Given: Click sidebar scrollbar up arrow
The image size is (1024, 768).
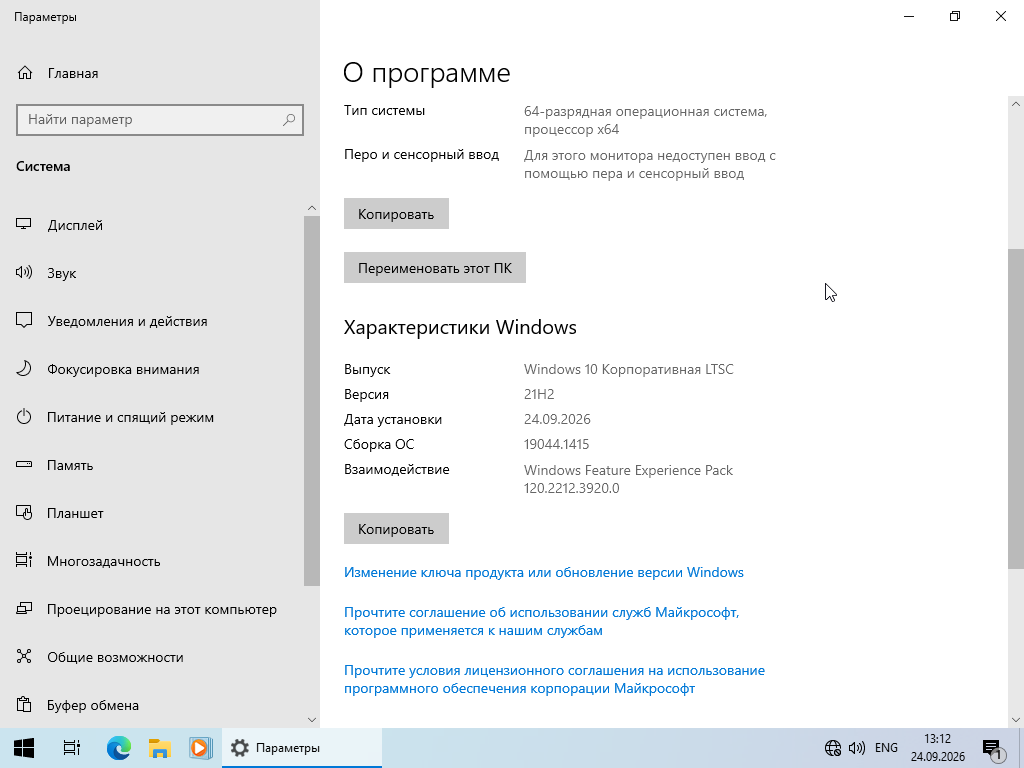Looking at the screenshot, I should coord(312,208).
